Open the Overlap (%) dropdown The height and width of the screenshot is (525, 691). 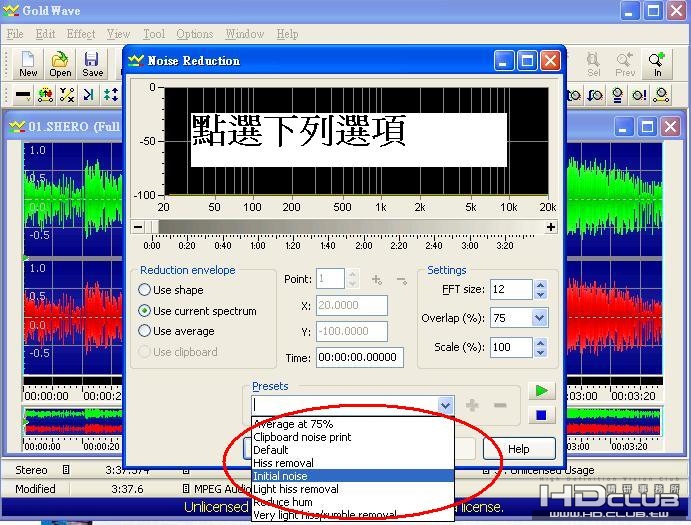click(540, 318)
